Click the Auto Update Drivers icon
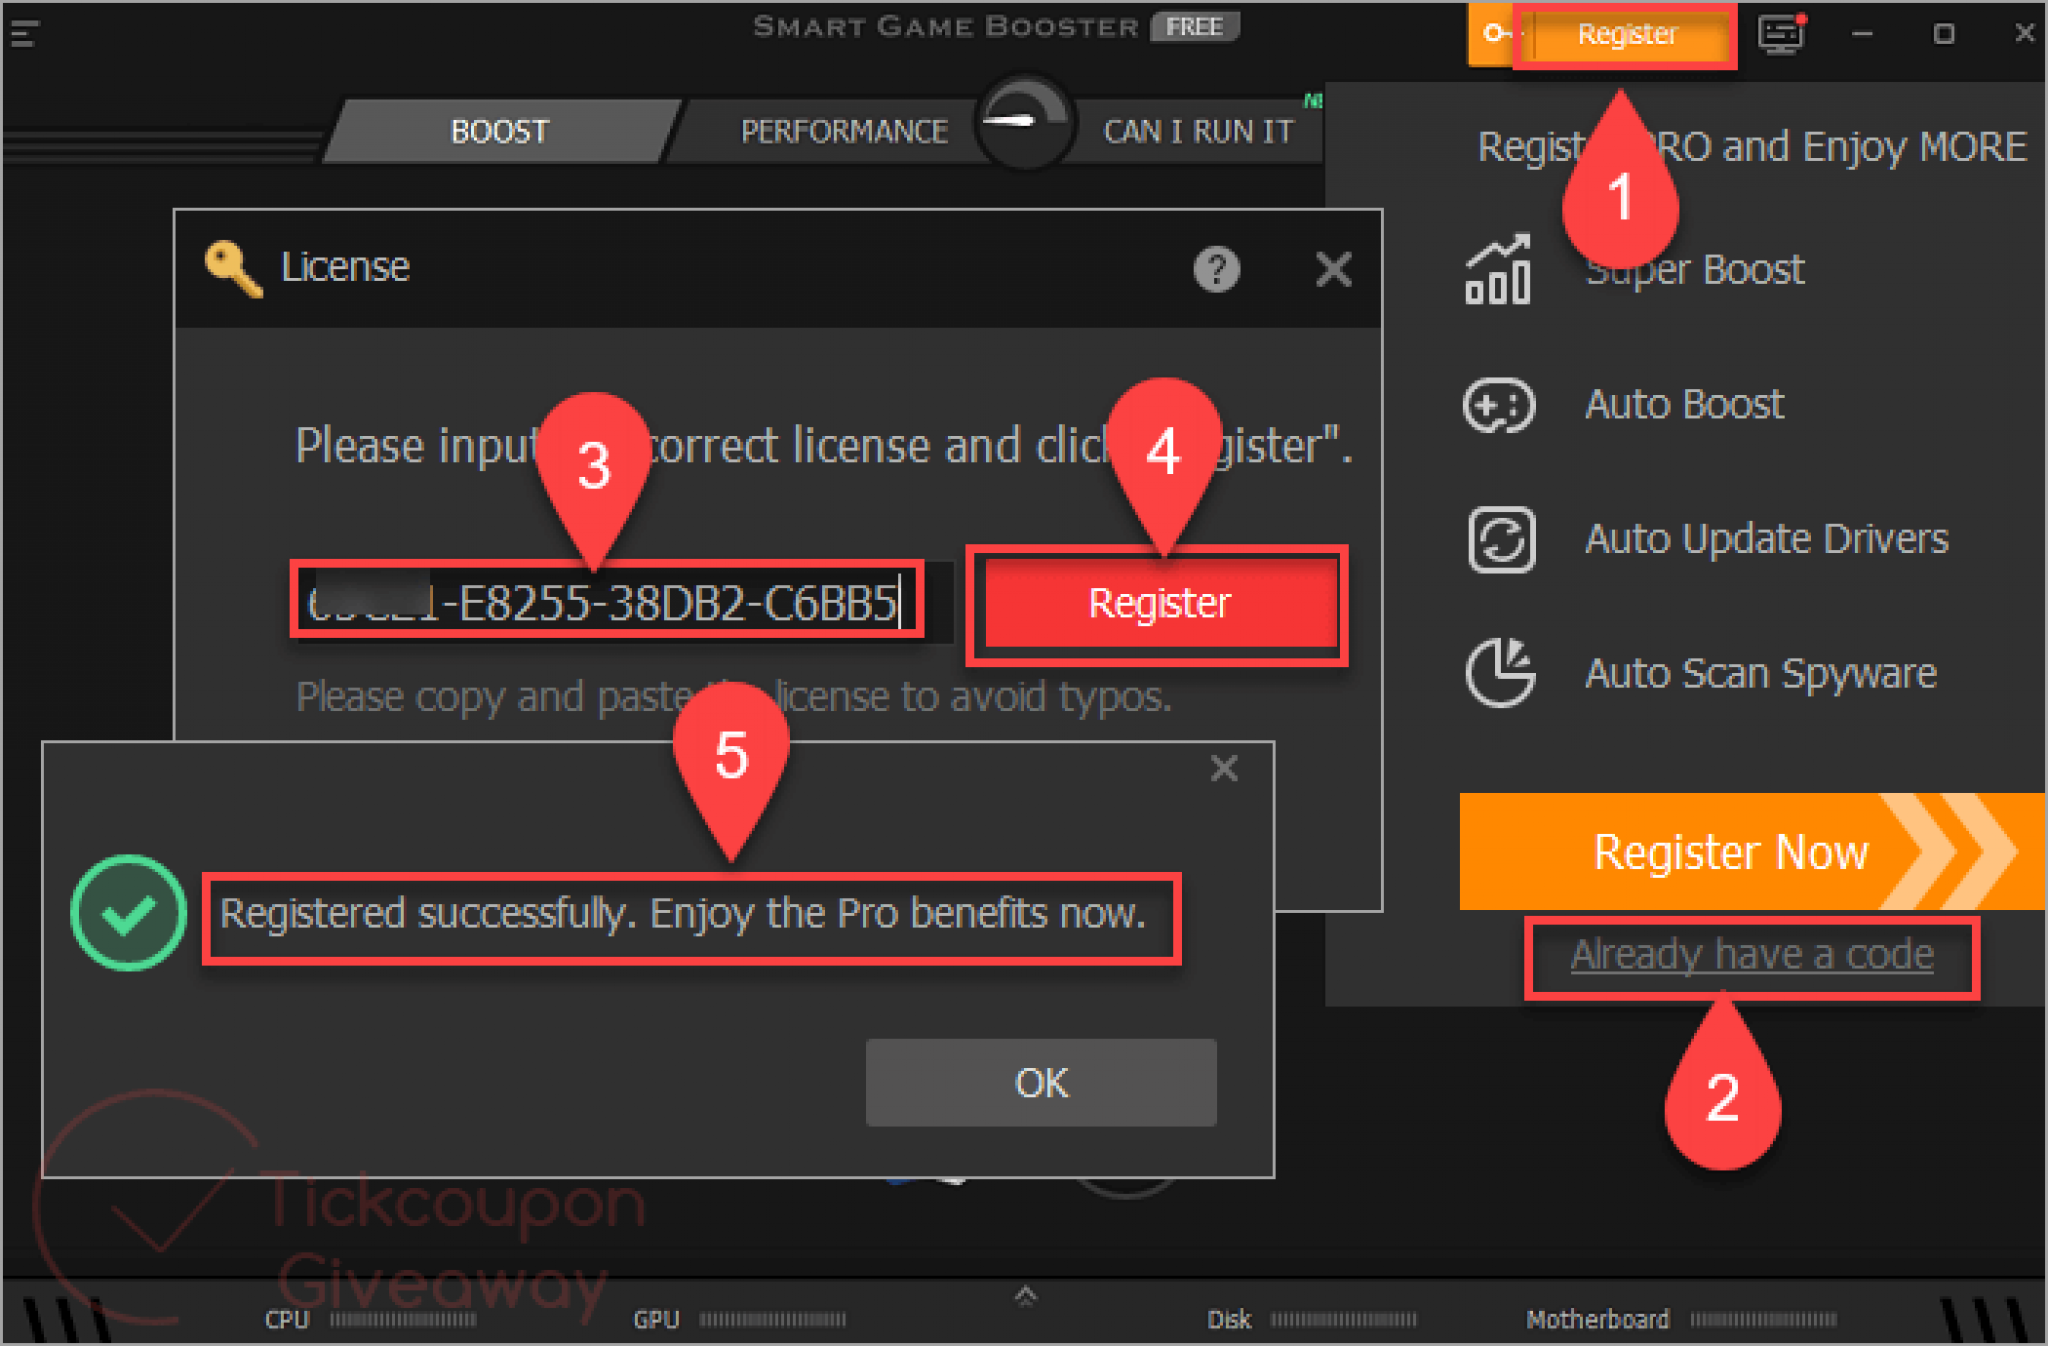The image size is (2048, 1346). click(1500, 540)
